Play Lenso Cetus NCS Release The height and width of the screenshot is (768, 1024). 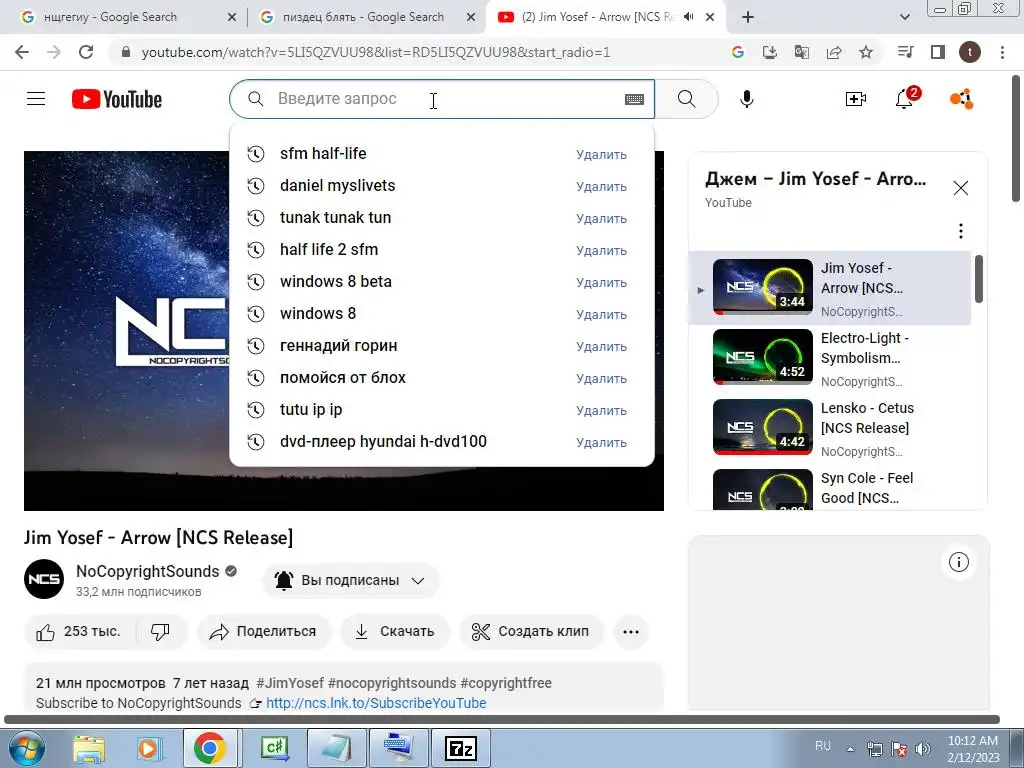click(x=829, y=428)
